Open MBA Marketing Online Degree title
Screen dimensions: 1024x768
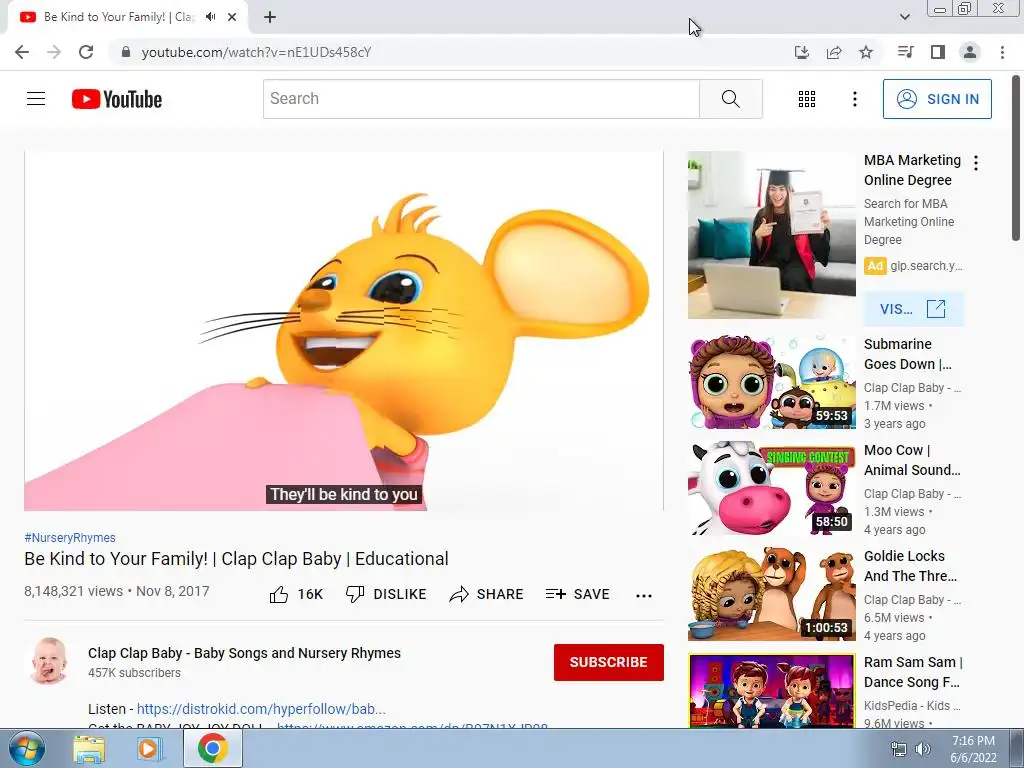tap(912, 170)
